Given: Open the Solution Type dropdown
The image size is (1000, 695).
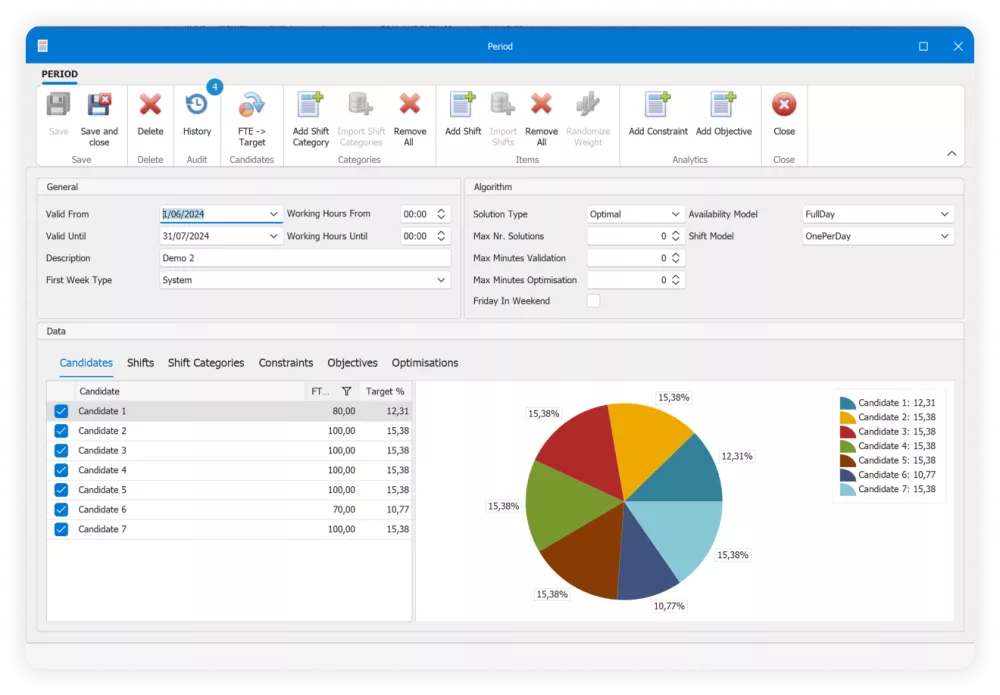Looking at the screenshot, I should click(675, 214).
